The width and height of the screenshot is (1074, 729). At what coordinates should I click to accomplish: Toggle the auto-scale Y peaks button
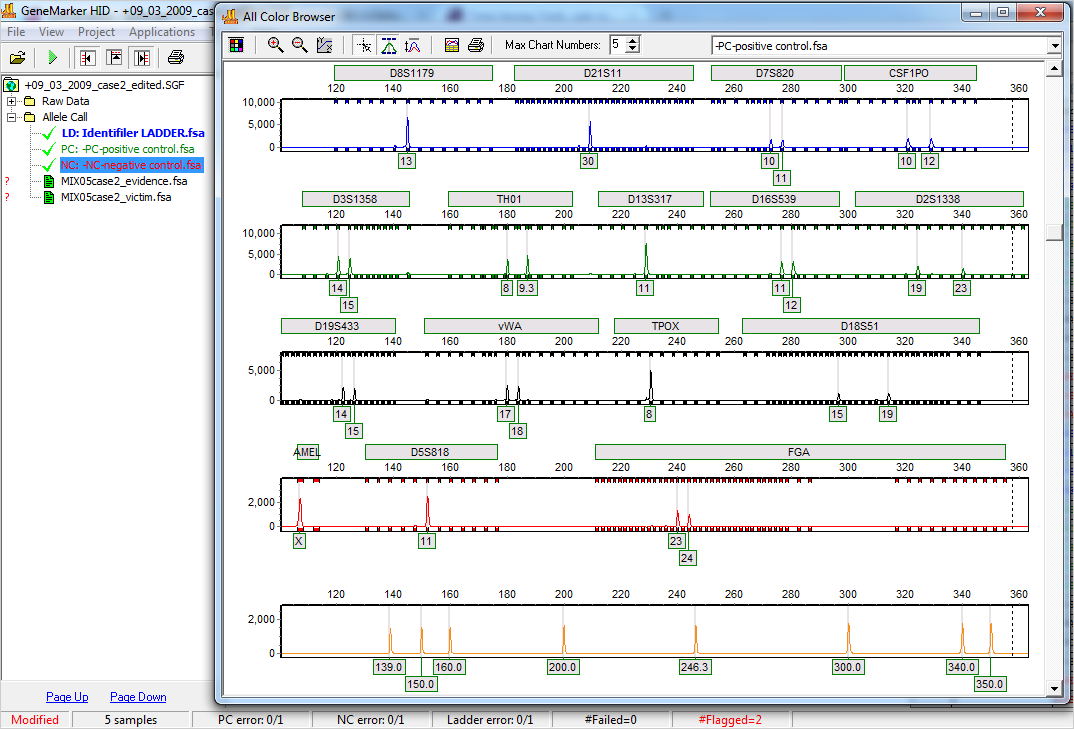coord(412,45)
